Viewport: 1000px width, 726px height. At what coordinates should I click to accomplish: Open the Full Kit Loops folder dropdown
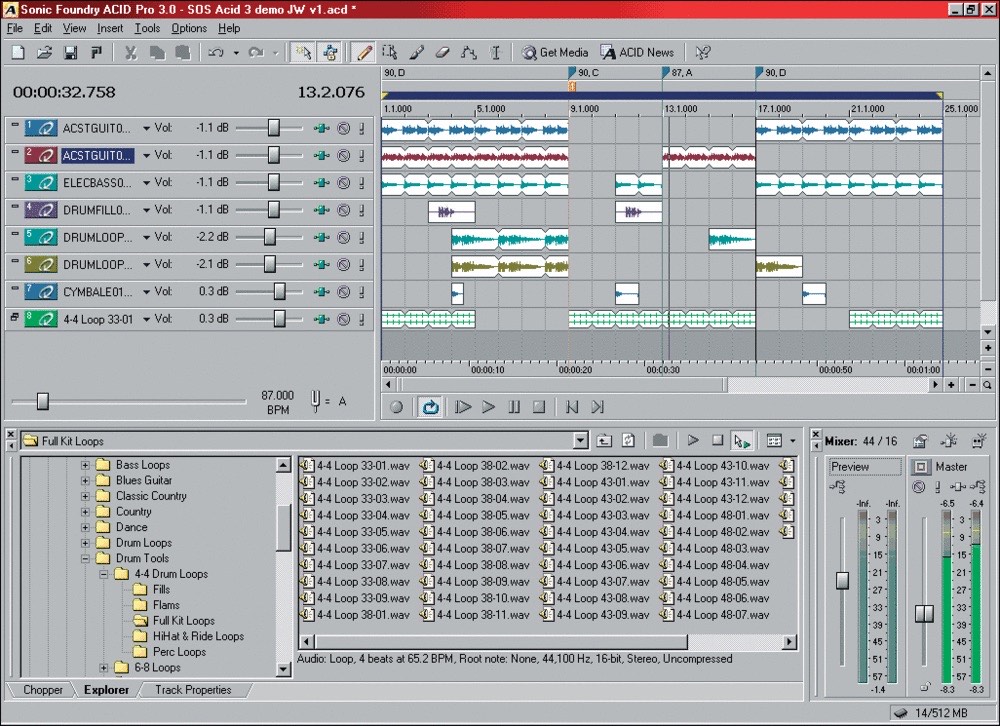[580, 440]
